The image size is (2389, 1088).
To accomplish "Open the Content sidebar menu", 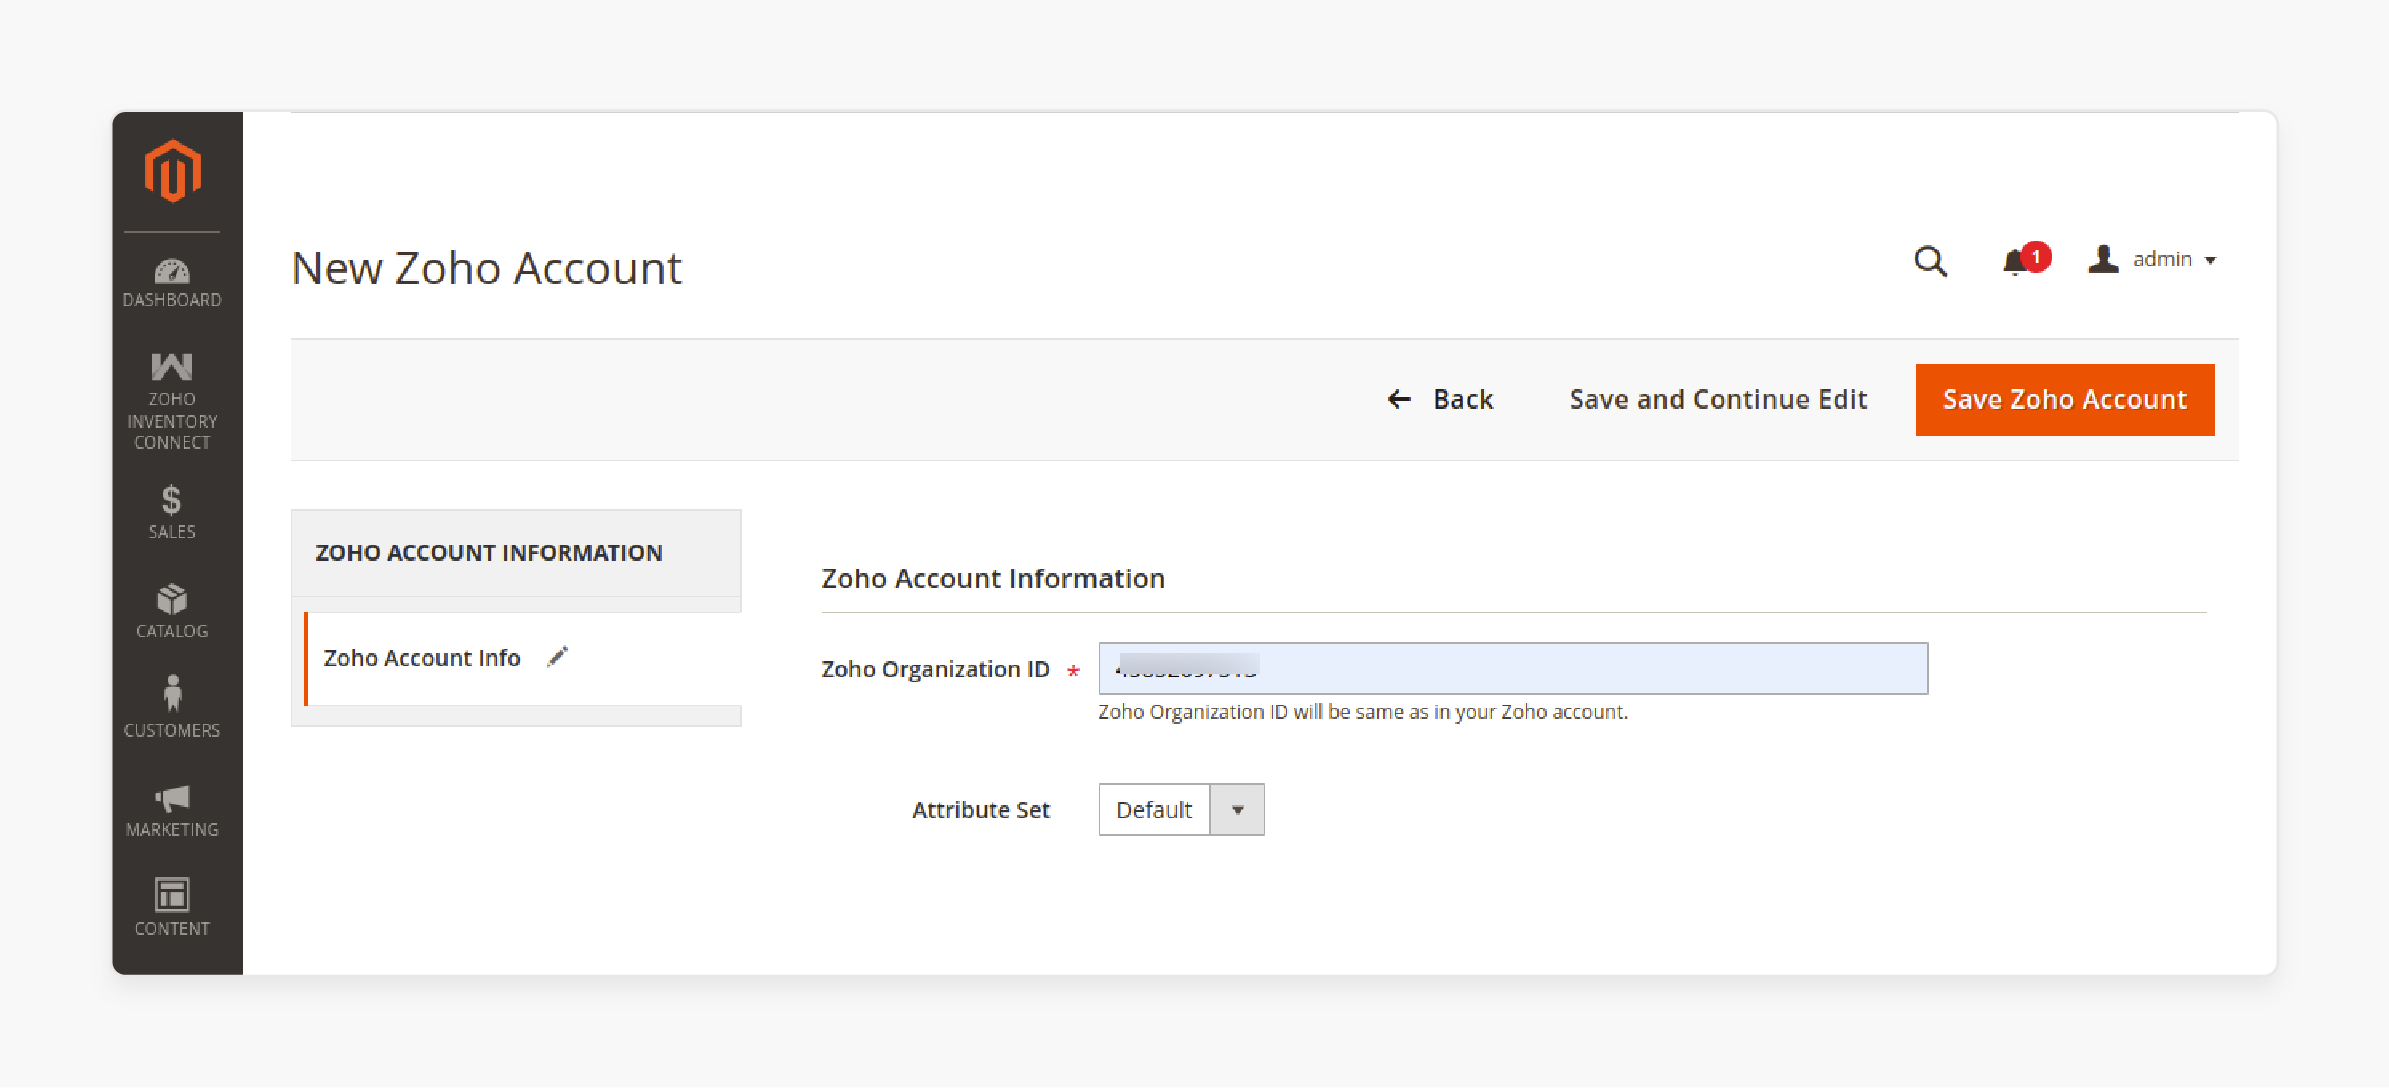I will tap(172, 907).
